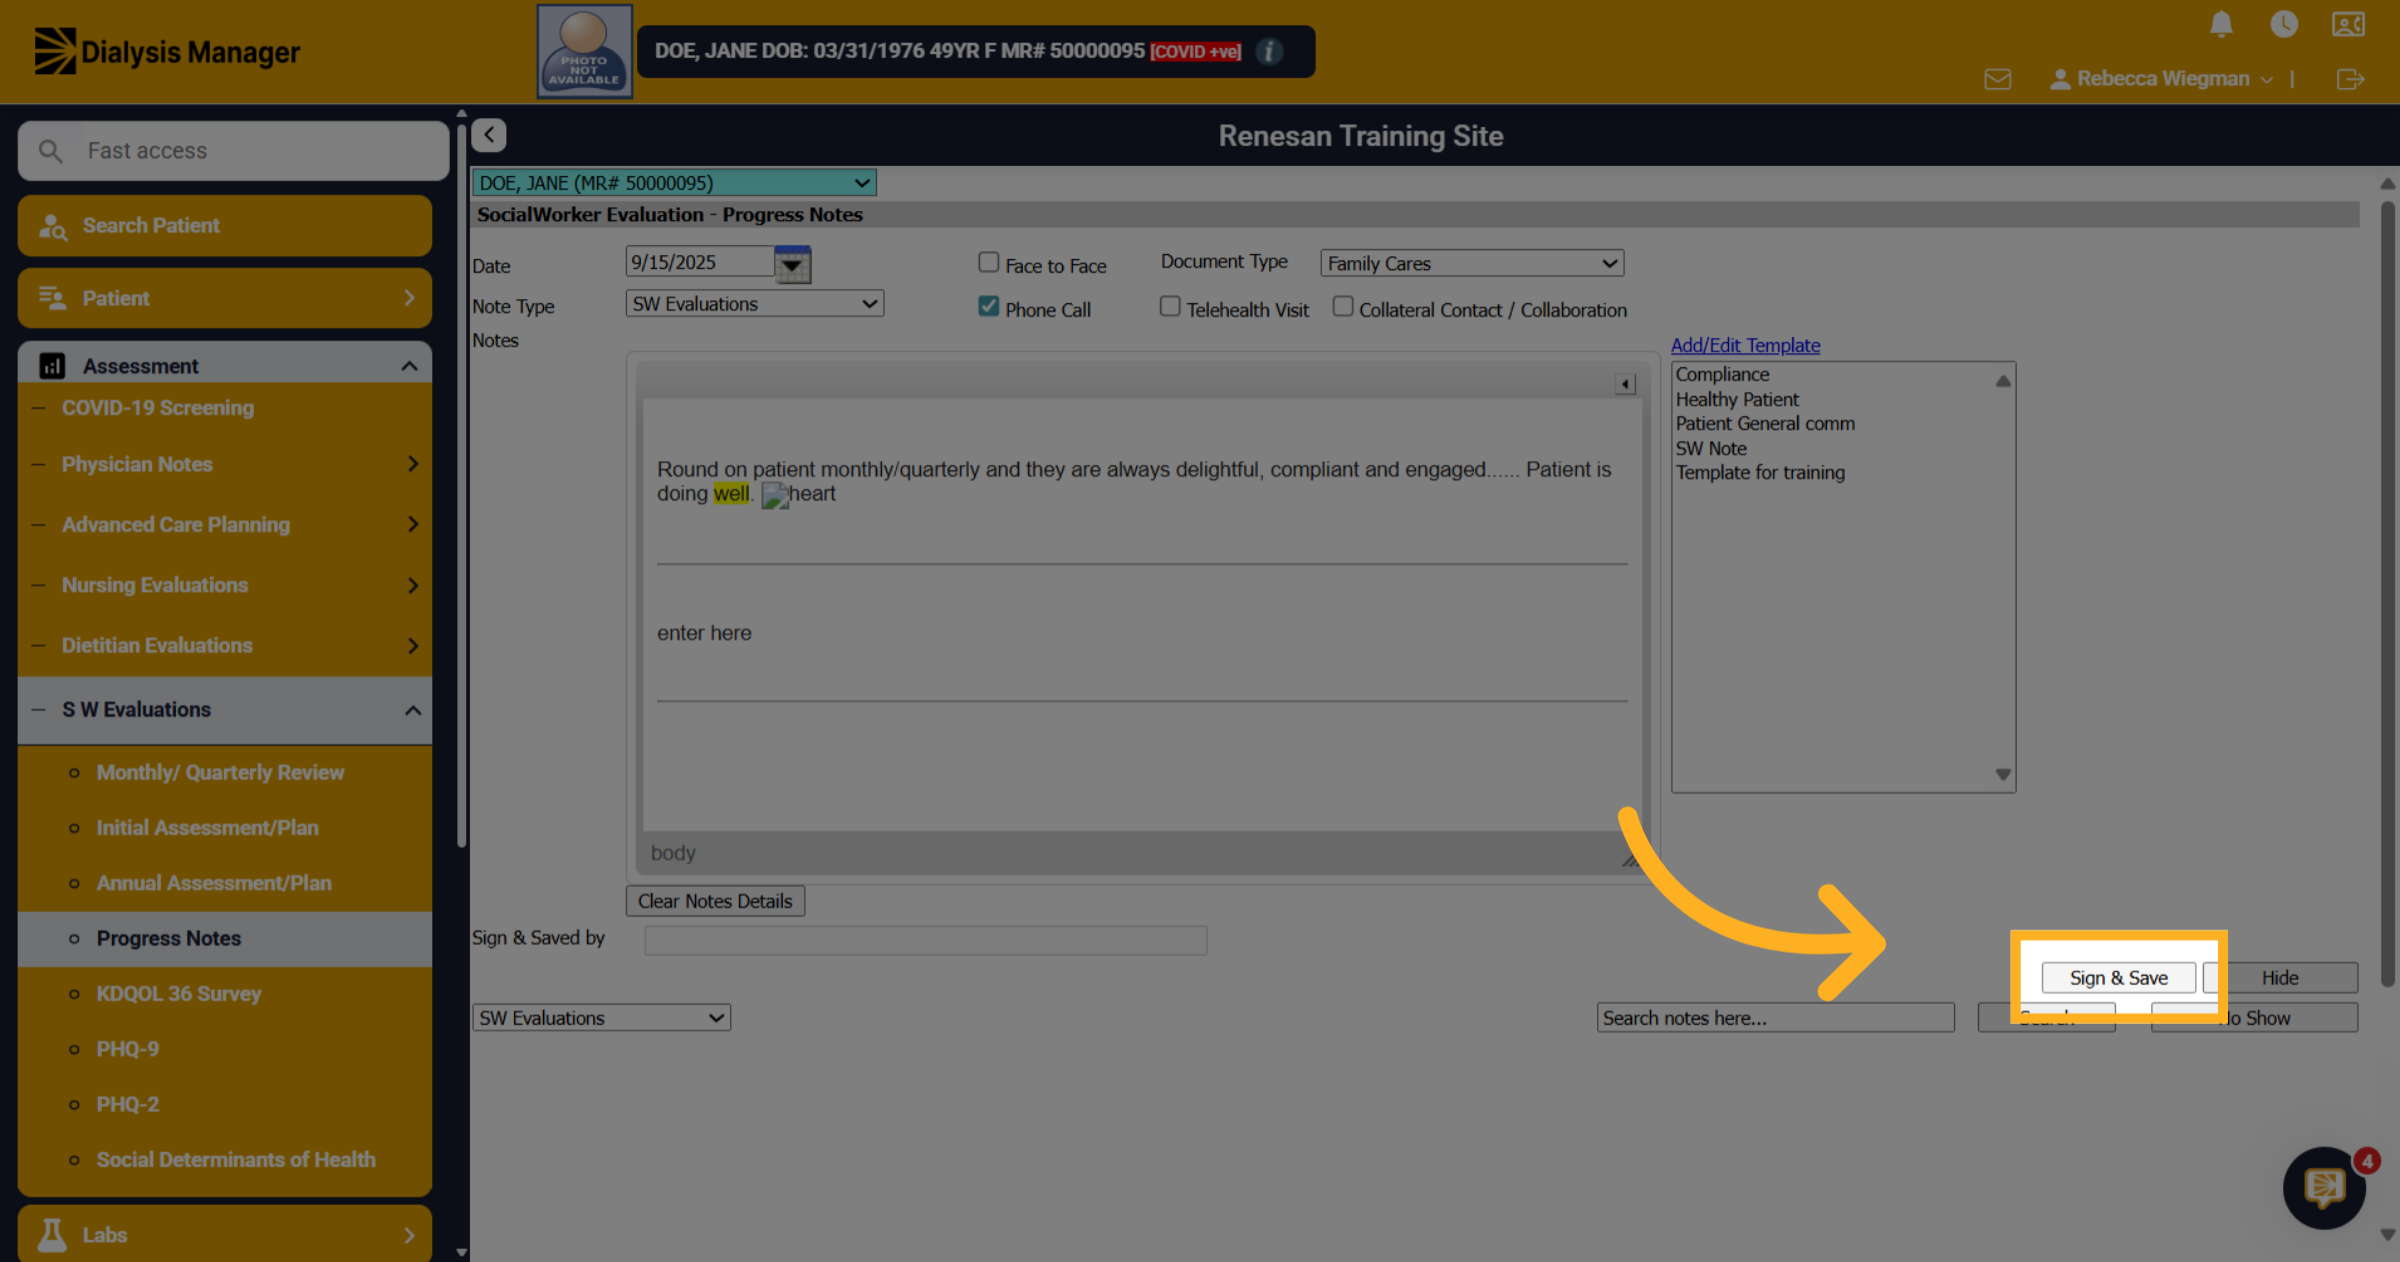Click the Sign & Save button
The height and width of the screenshot is (1262, 2400).
[2118, 977]
